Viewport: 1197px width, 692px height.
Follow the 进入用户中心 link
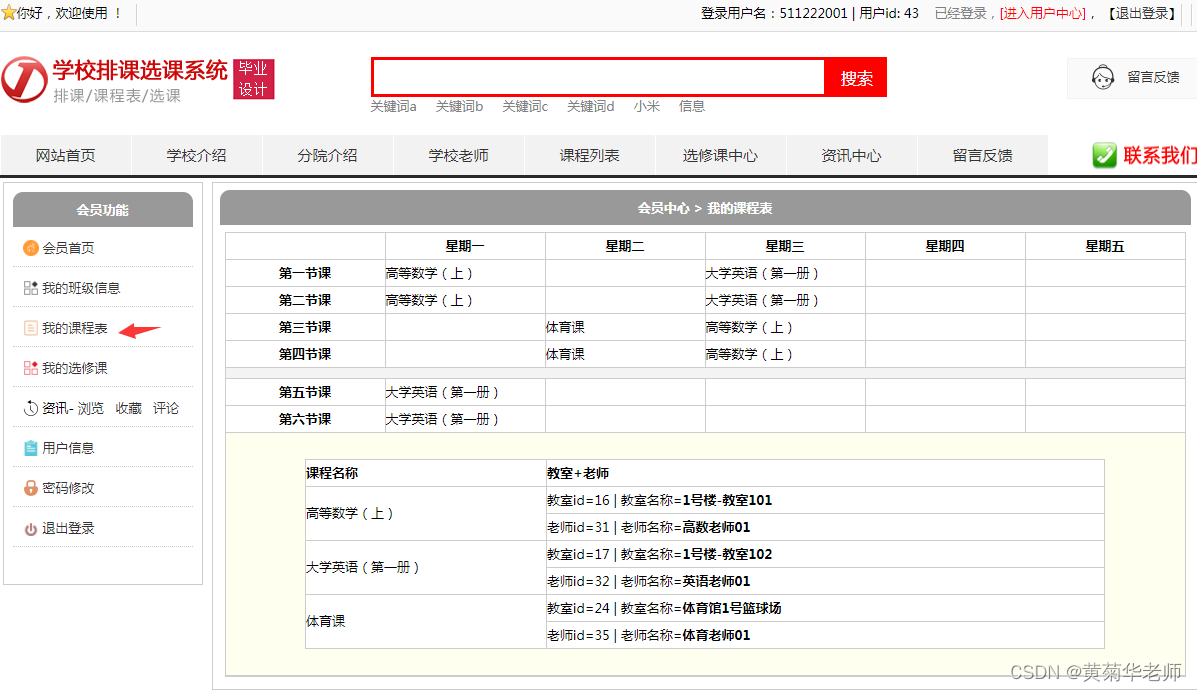click(1042, 13)
